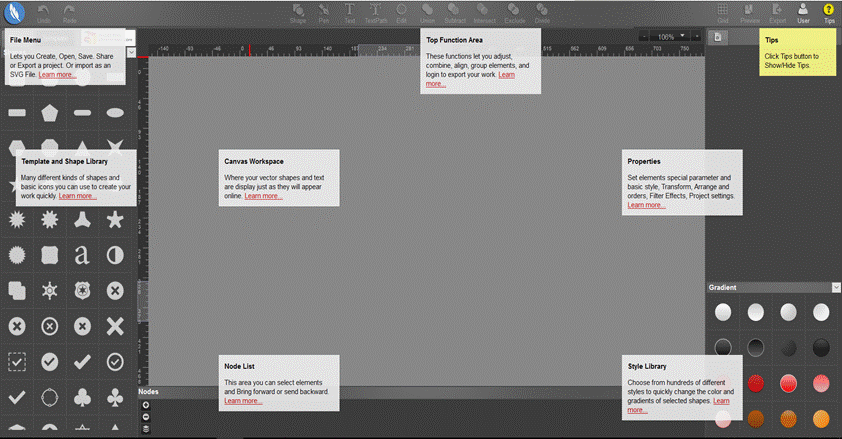The image size is (842, 439).
Task: Follow Learn more in Template and Shape Library tip
Action: coord(77,196)
